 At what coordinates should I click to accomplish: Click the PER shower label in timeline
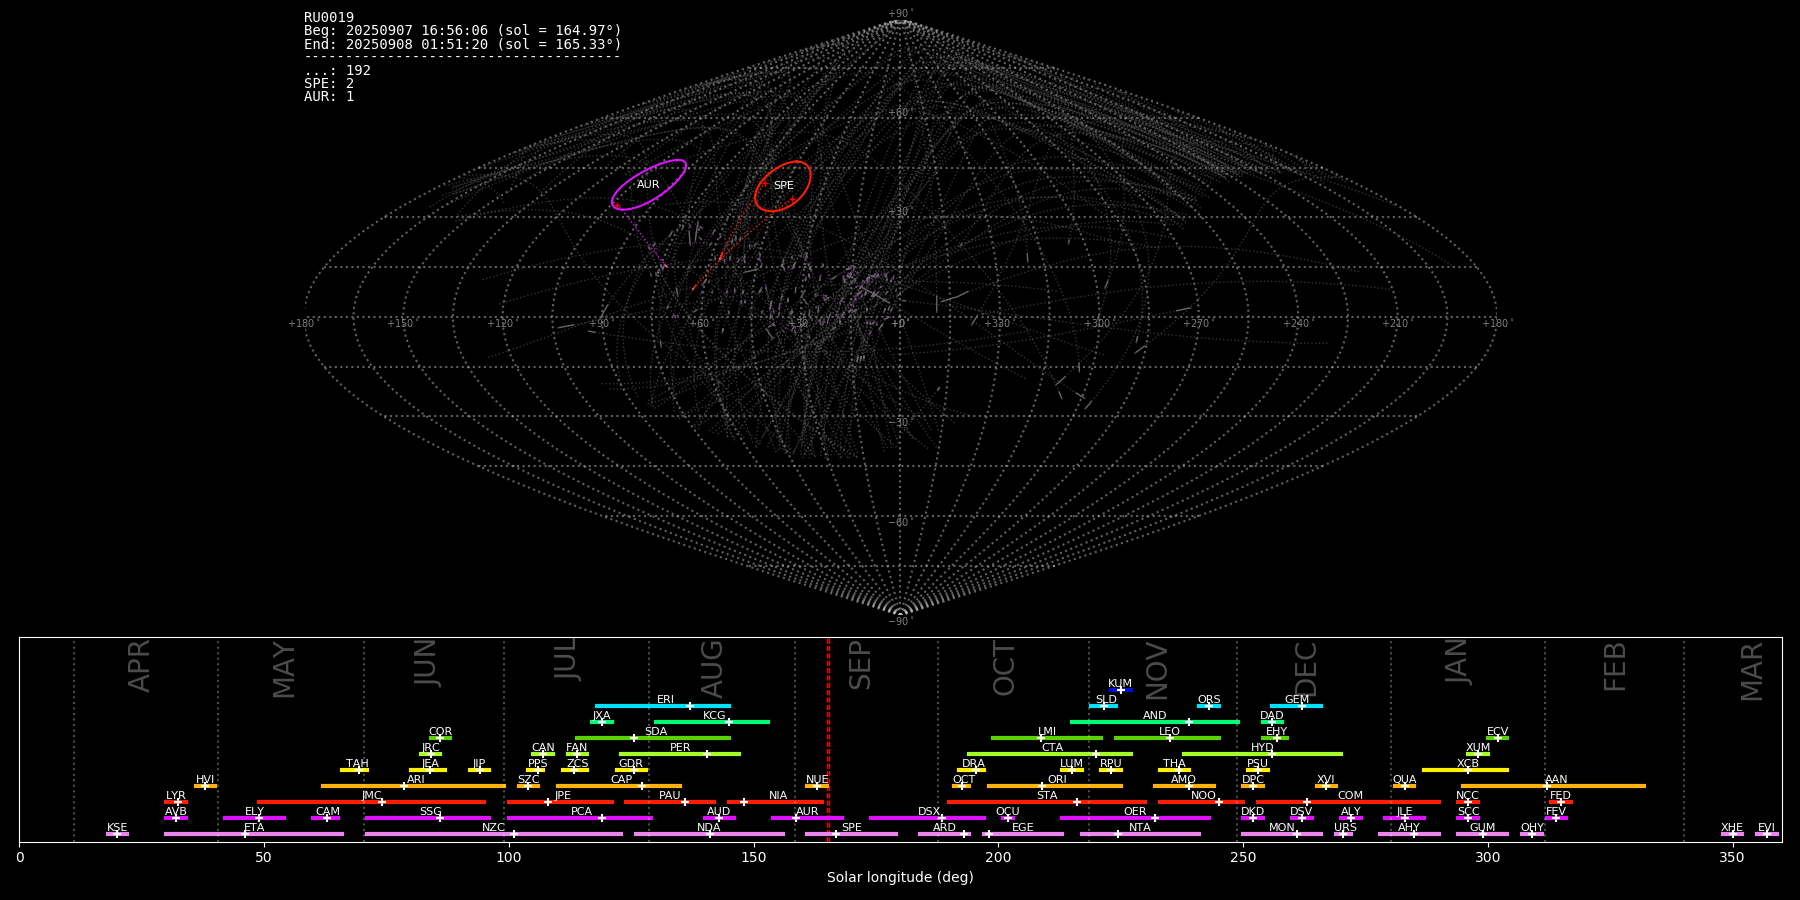click(680, 748)
